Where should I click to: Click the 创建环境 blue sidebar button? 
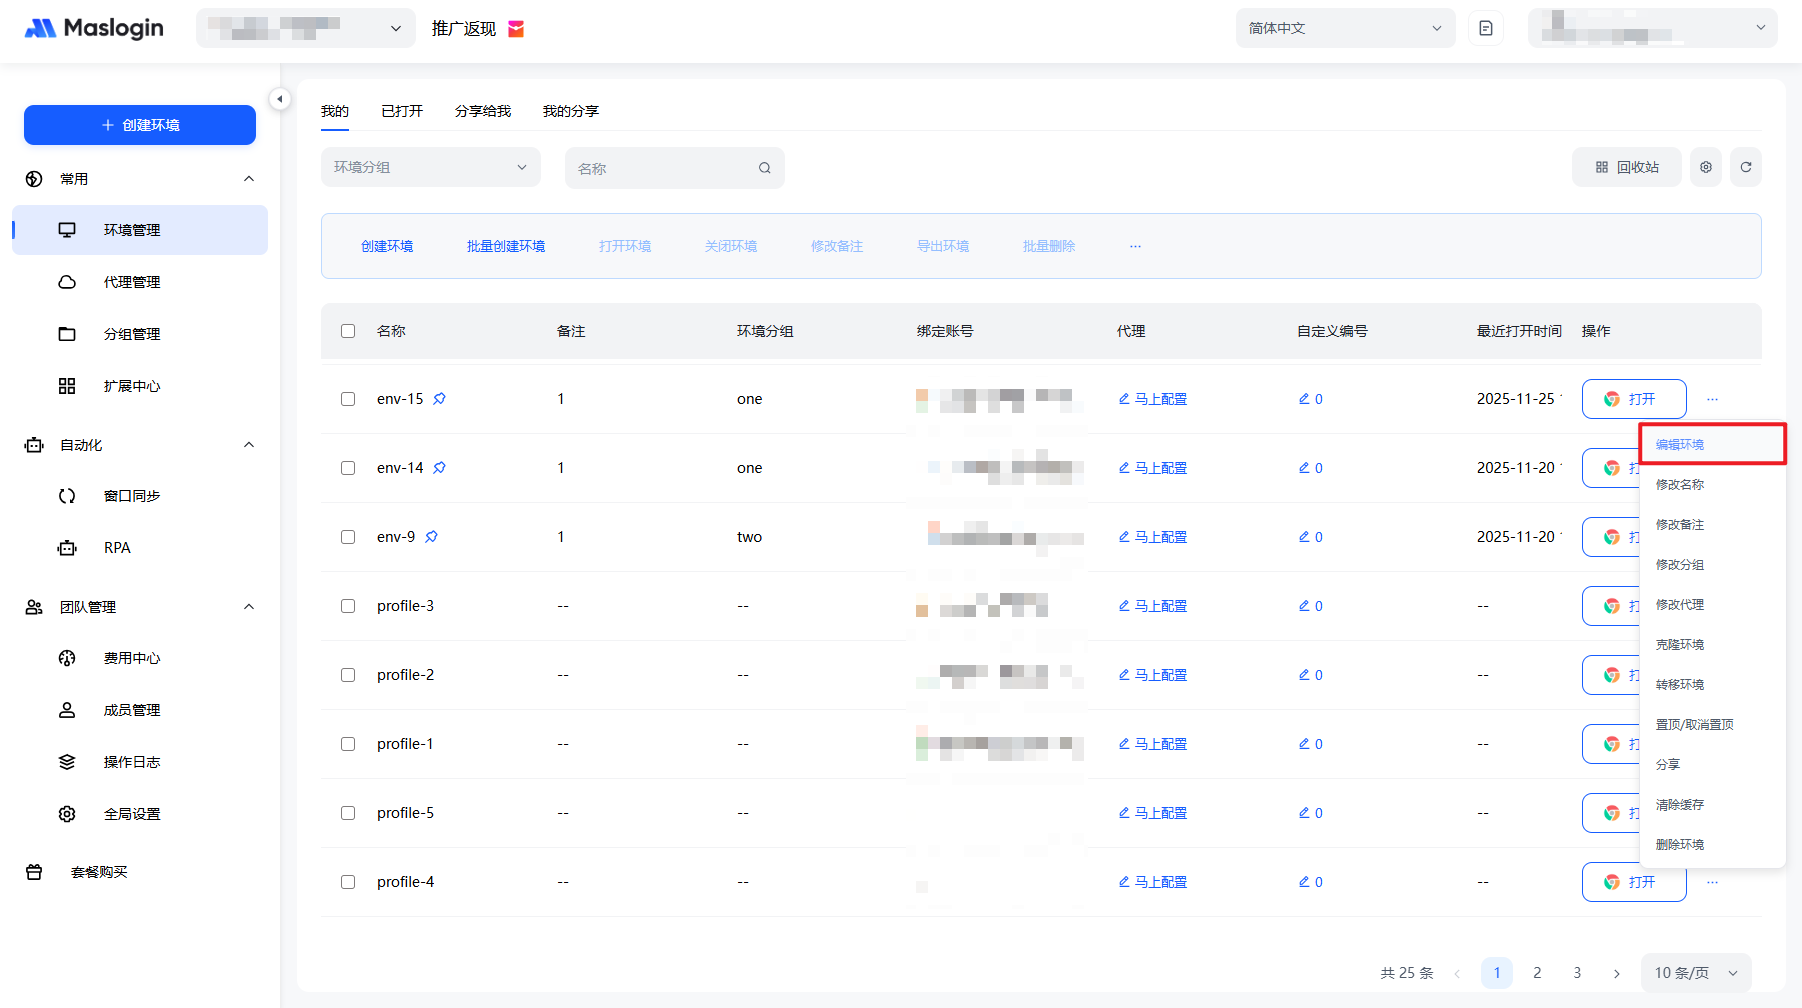pyautogui.click(x=140, y=125)
